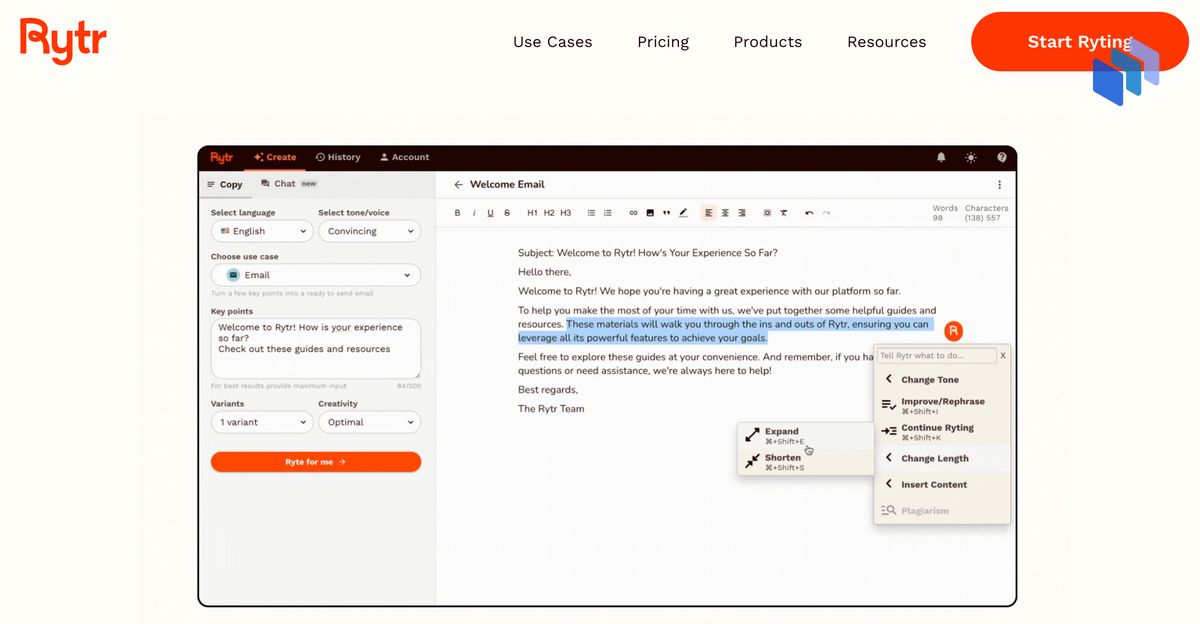Open the Resources menu in site navigation
The height and width of the screenshot is (624, 1200).
tap(887, 42)
